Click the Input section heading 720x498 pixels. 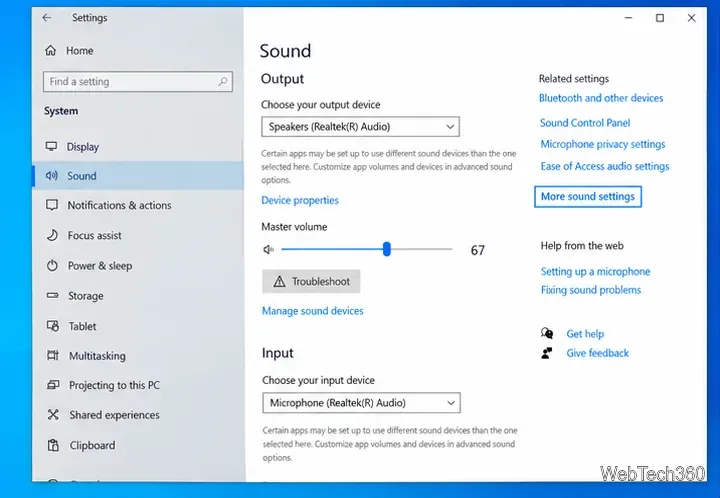pyautogui.click(x=277, y=353)
